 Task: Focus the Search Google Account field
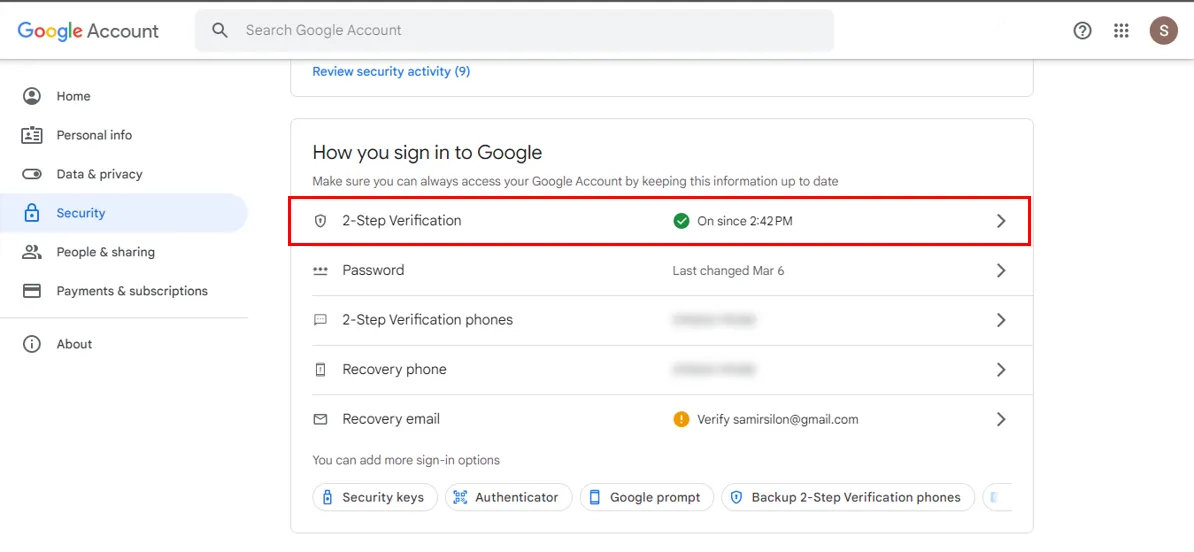[x=530, y=31]
